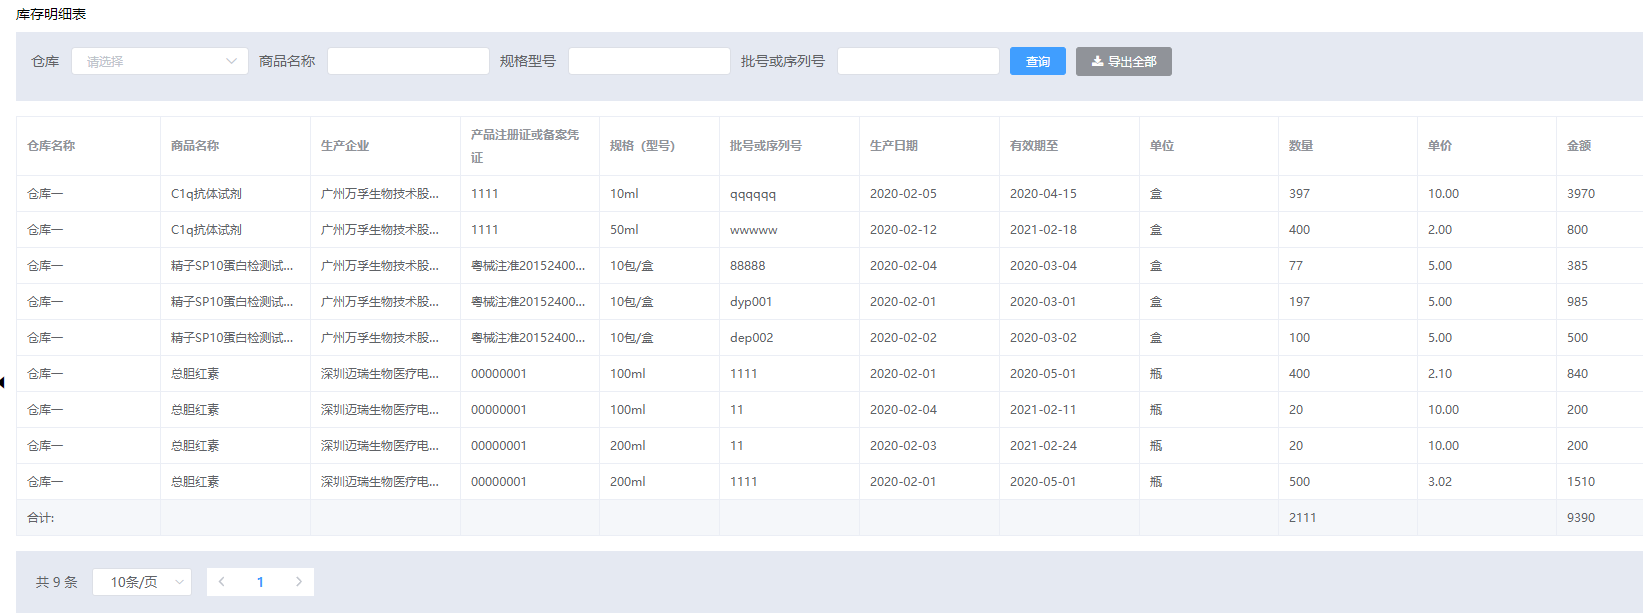Click the 有效期至 column header
The width and height of the screenshot is (1643, 614).
[x=1033, y=146]
